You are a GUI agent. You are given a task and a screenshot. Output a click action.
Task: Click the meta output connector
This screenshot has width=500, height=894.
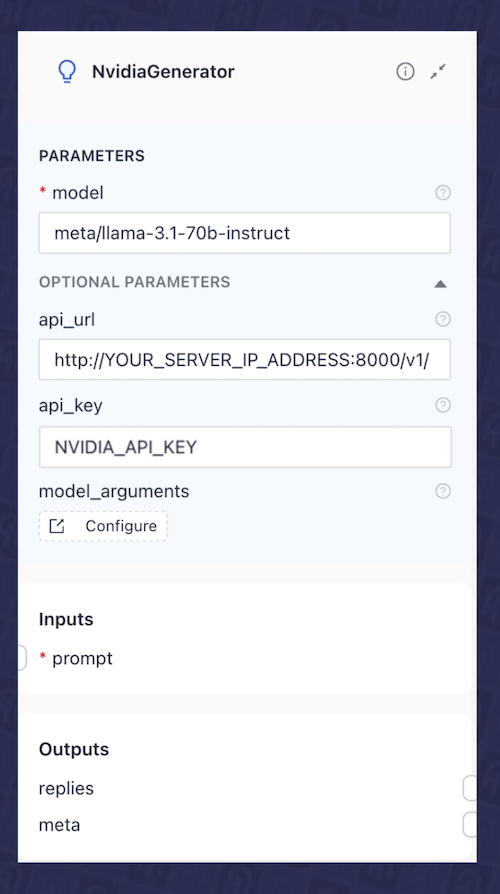pos(470,824)
